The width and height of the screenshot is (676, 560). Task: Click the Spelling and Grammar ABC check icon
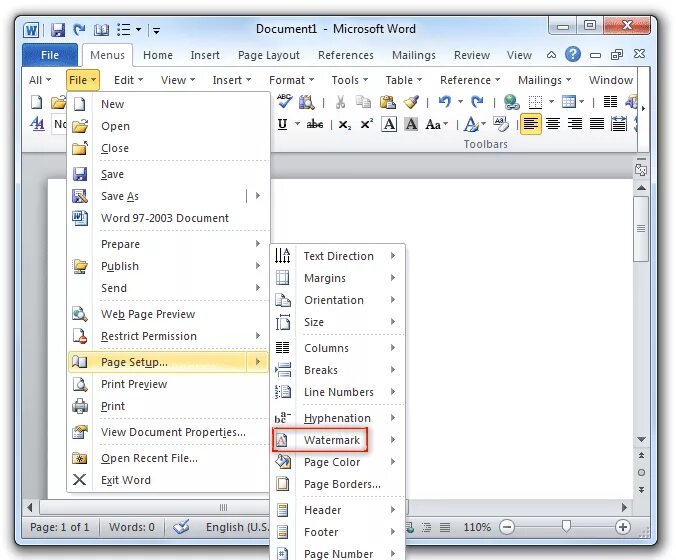click(x=284, y=102)
